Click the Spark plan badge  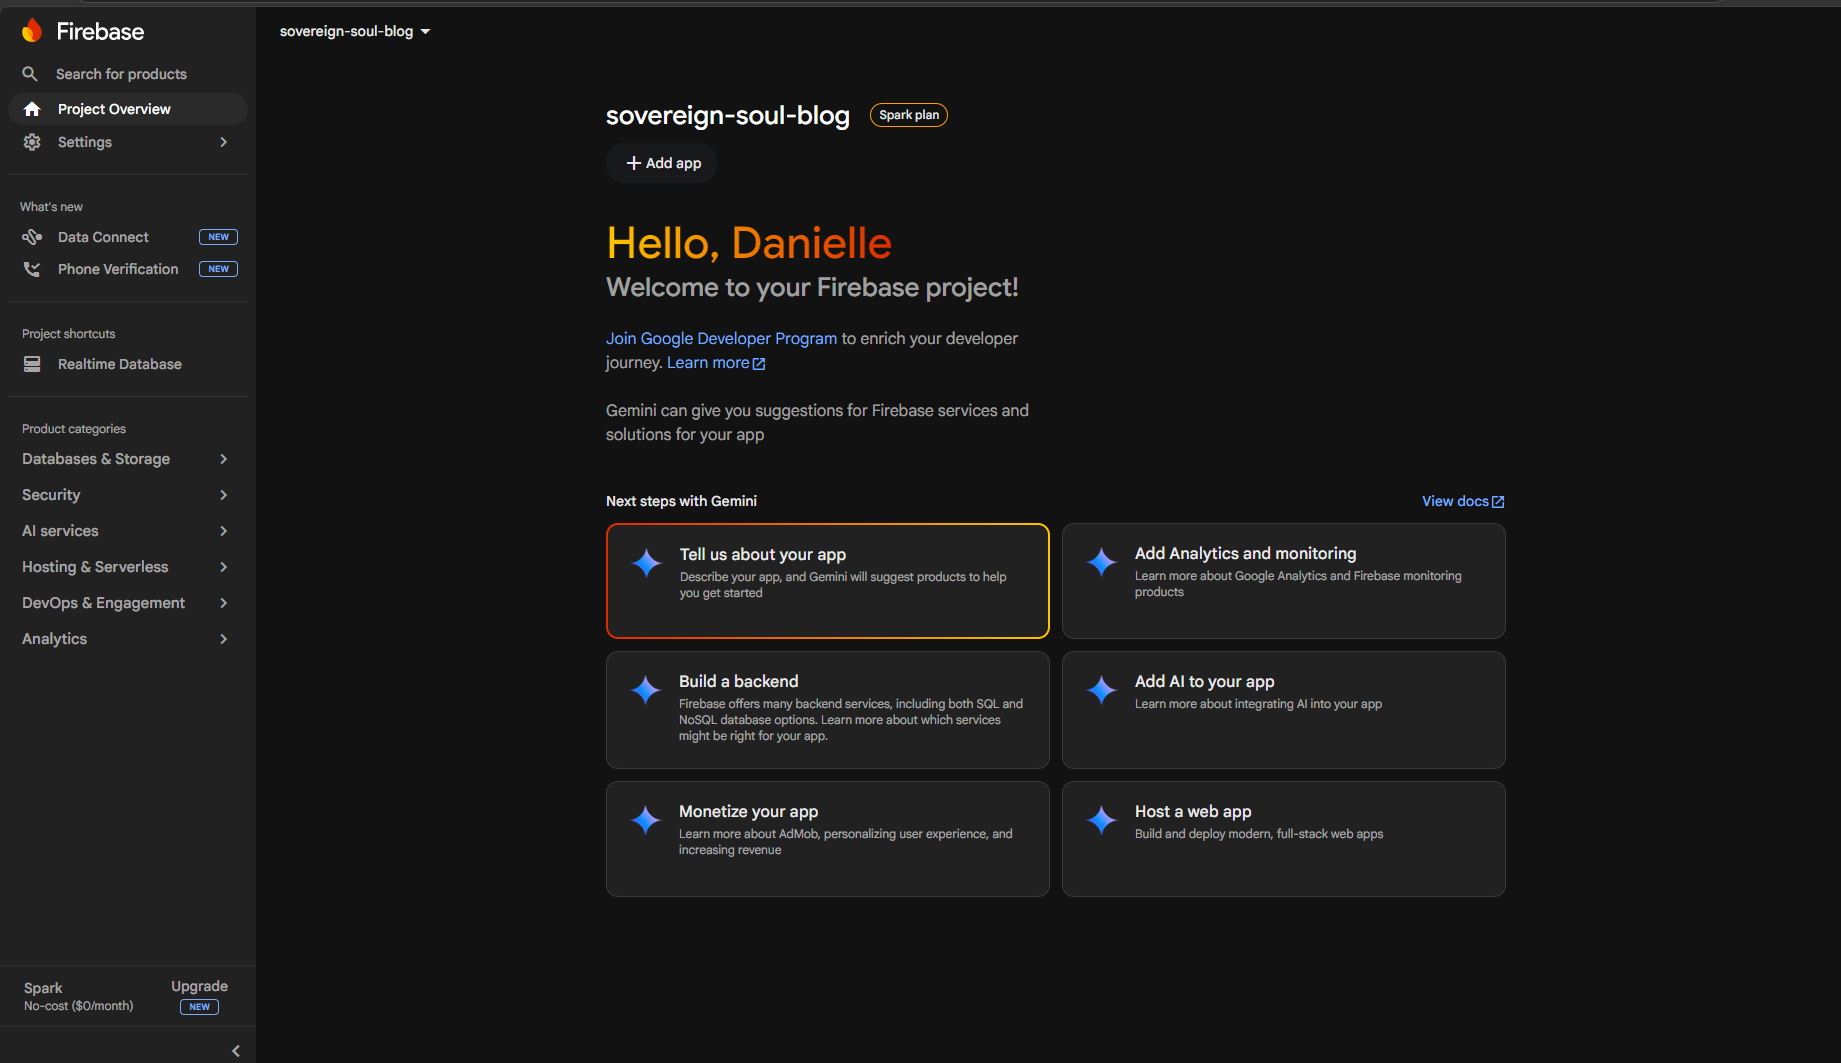point(908,115)
